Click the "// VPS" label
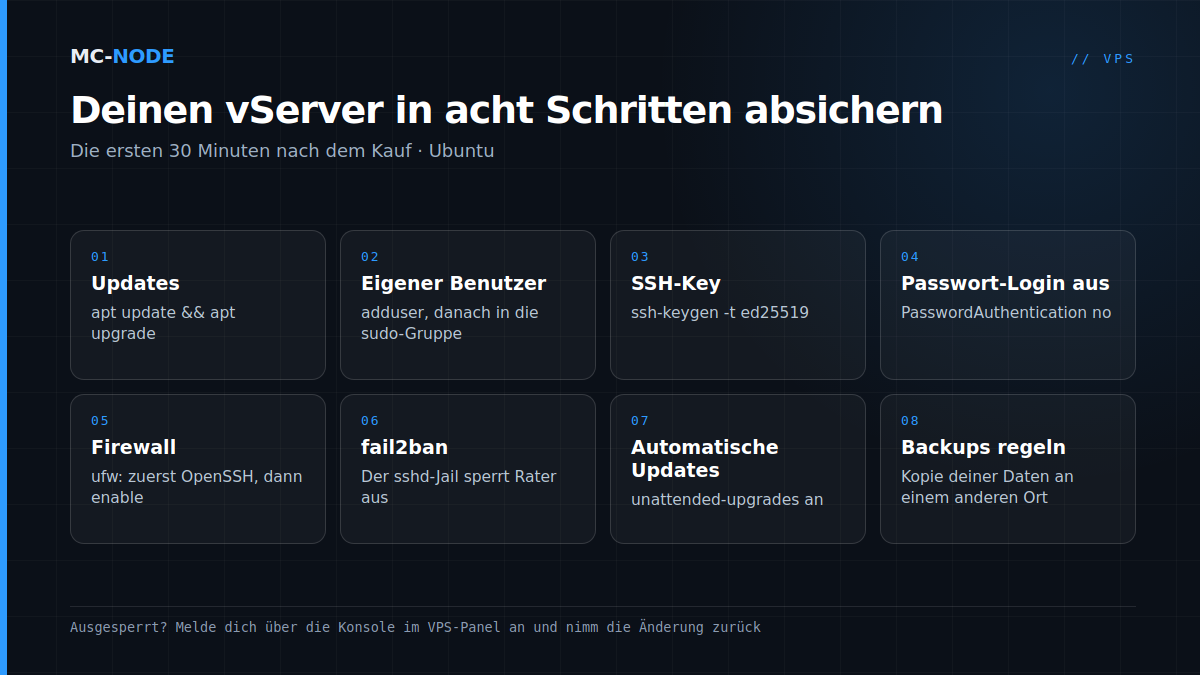Screen dimensions: 1200x675 click(1103, 59)
